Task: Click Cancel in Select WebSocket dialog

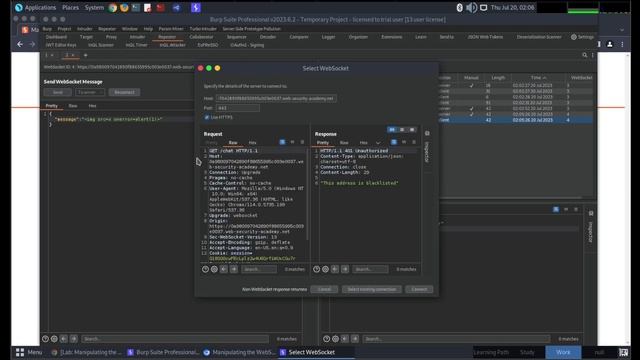Action: click(x=324, y=289)
